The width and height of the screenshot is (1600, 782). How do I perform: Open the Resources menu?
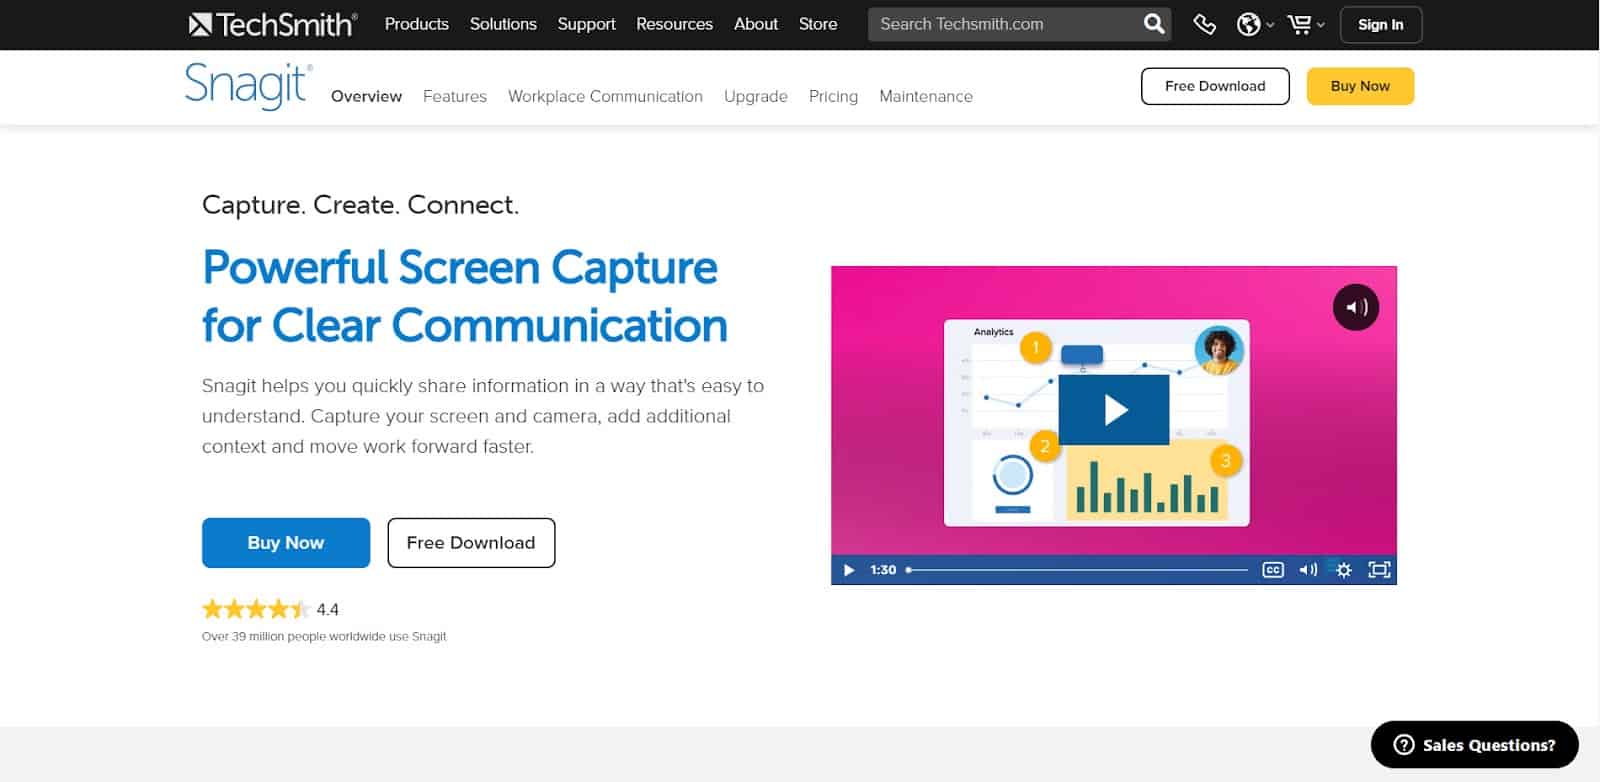(x=674, y=24)
